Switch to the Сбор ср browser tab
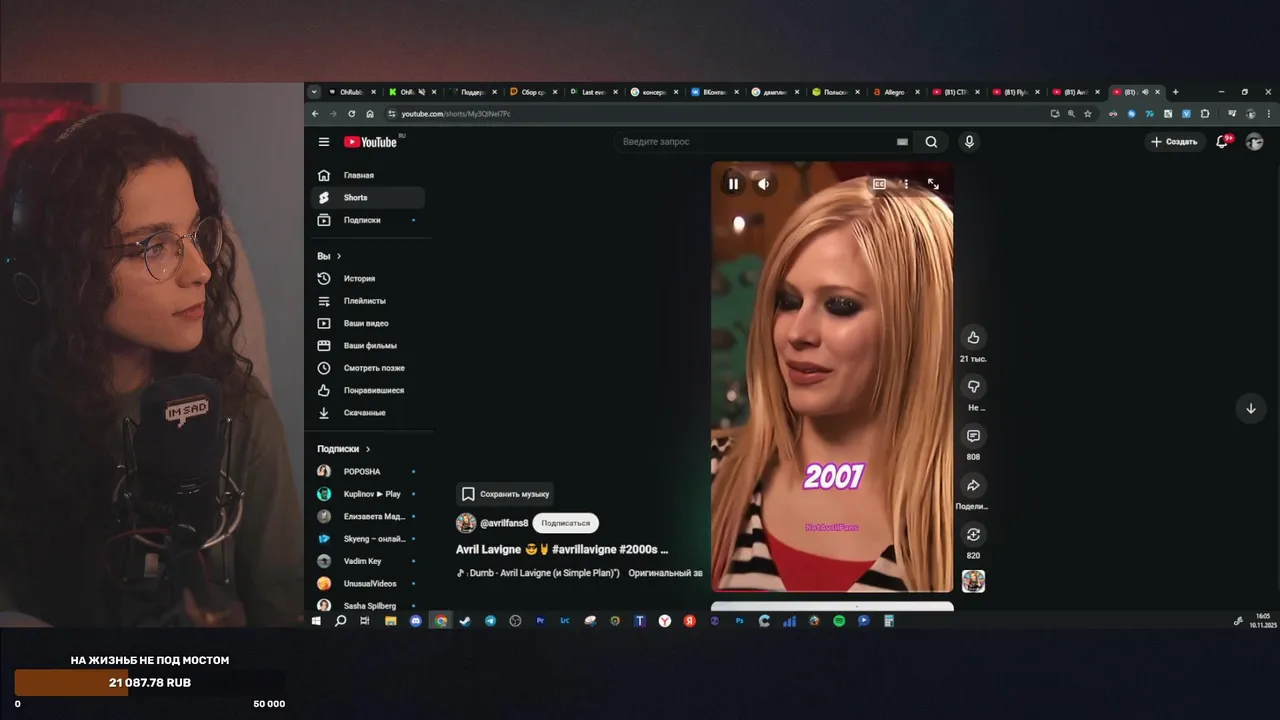Image resolution: width=1280 pixels, height=720 pixels. point(532,92)
